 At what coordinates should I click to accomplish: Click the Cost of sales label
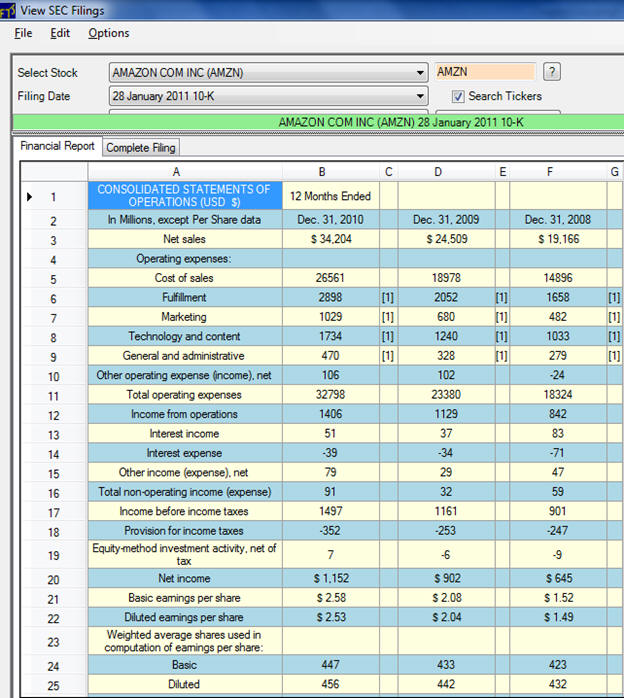(185, 278)
